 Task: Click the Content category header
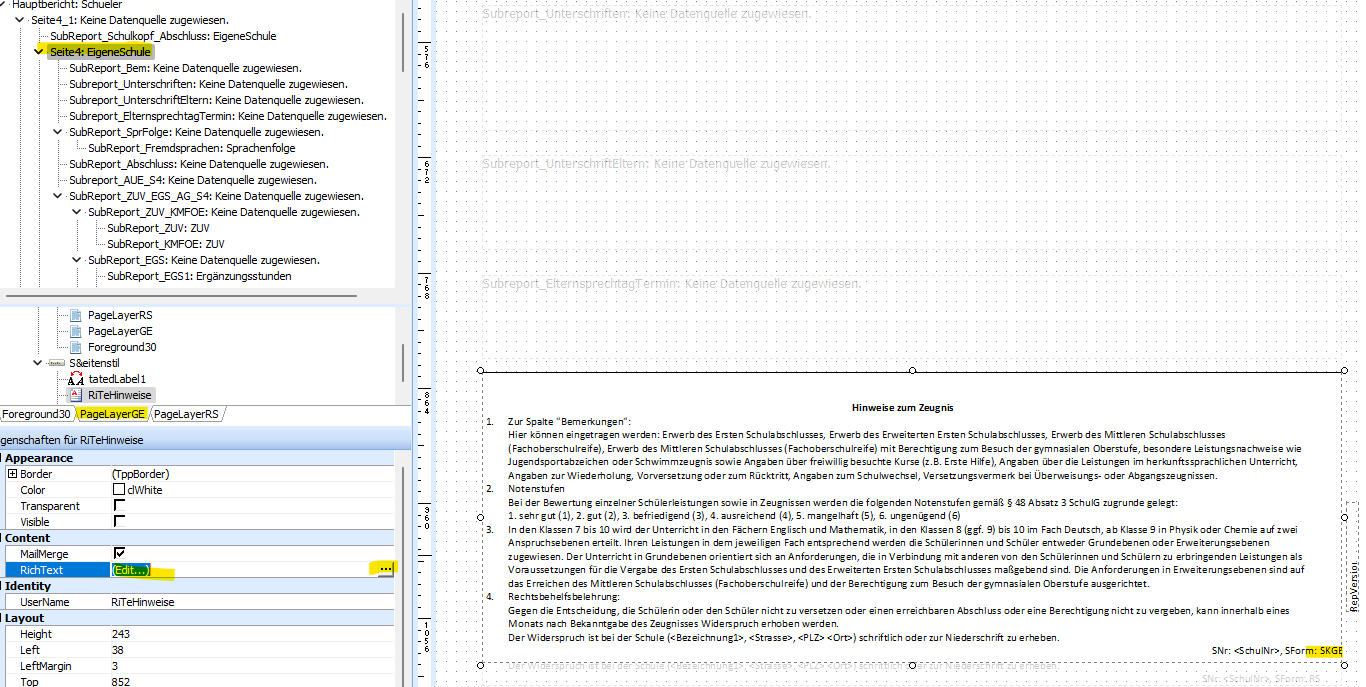click(27, 538)
